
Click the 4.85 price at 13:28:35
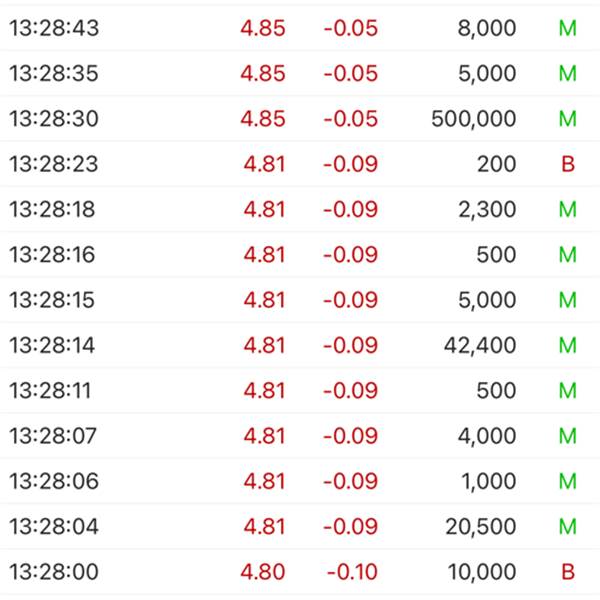pos(263,73)
